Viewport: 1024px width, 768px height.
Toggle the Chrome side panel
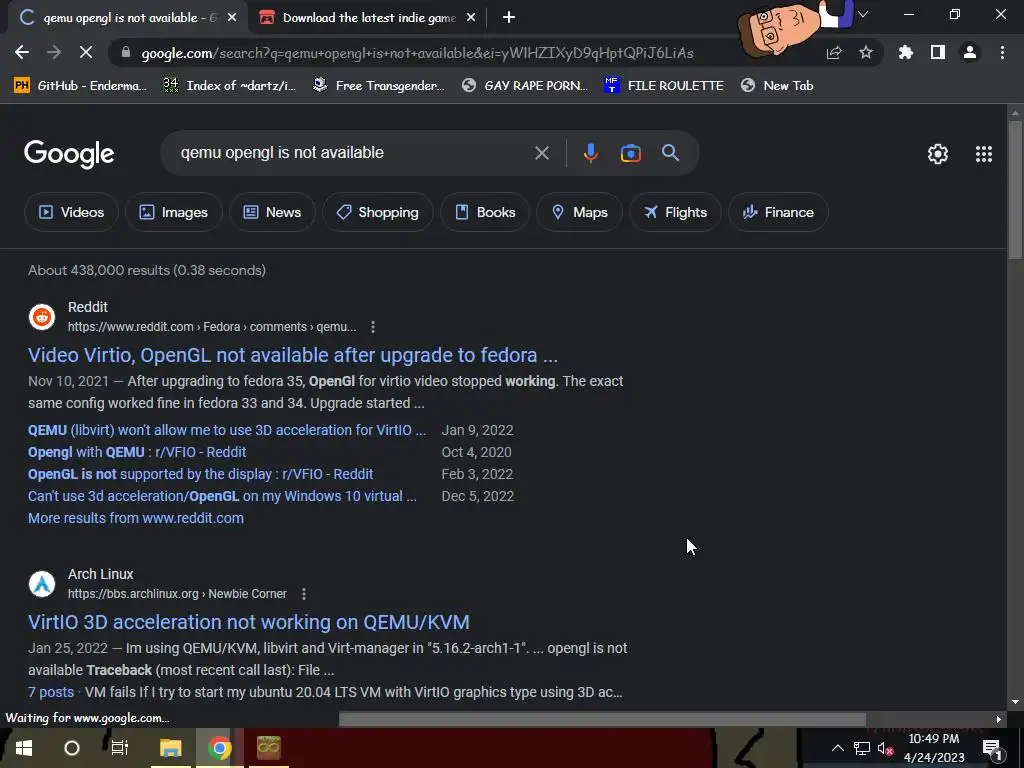tap(938, 52)
